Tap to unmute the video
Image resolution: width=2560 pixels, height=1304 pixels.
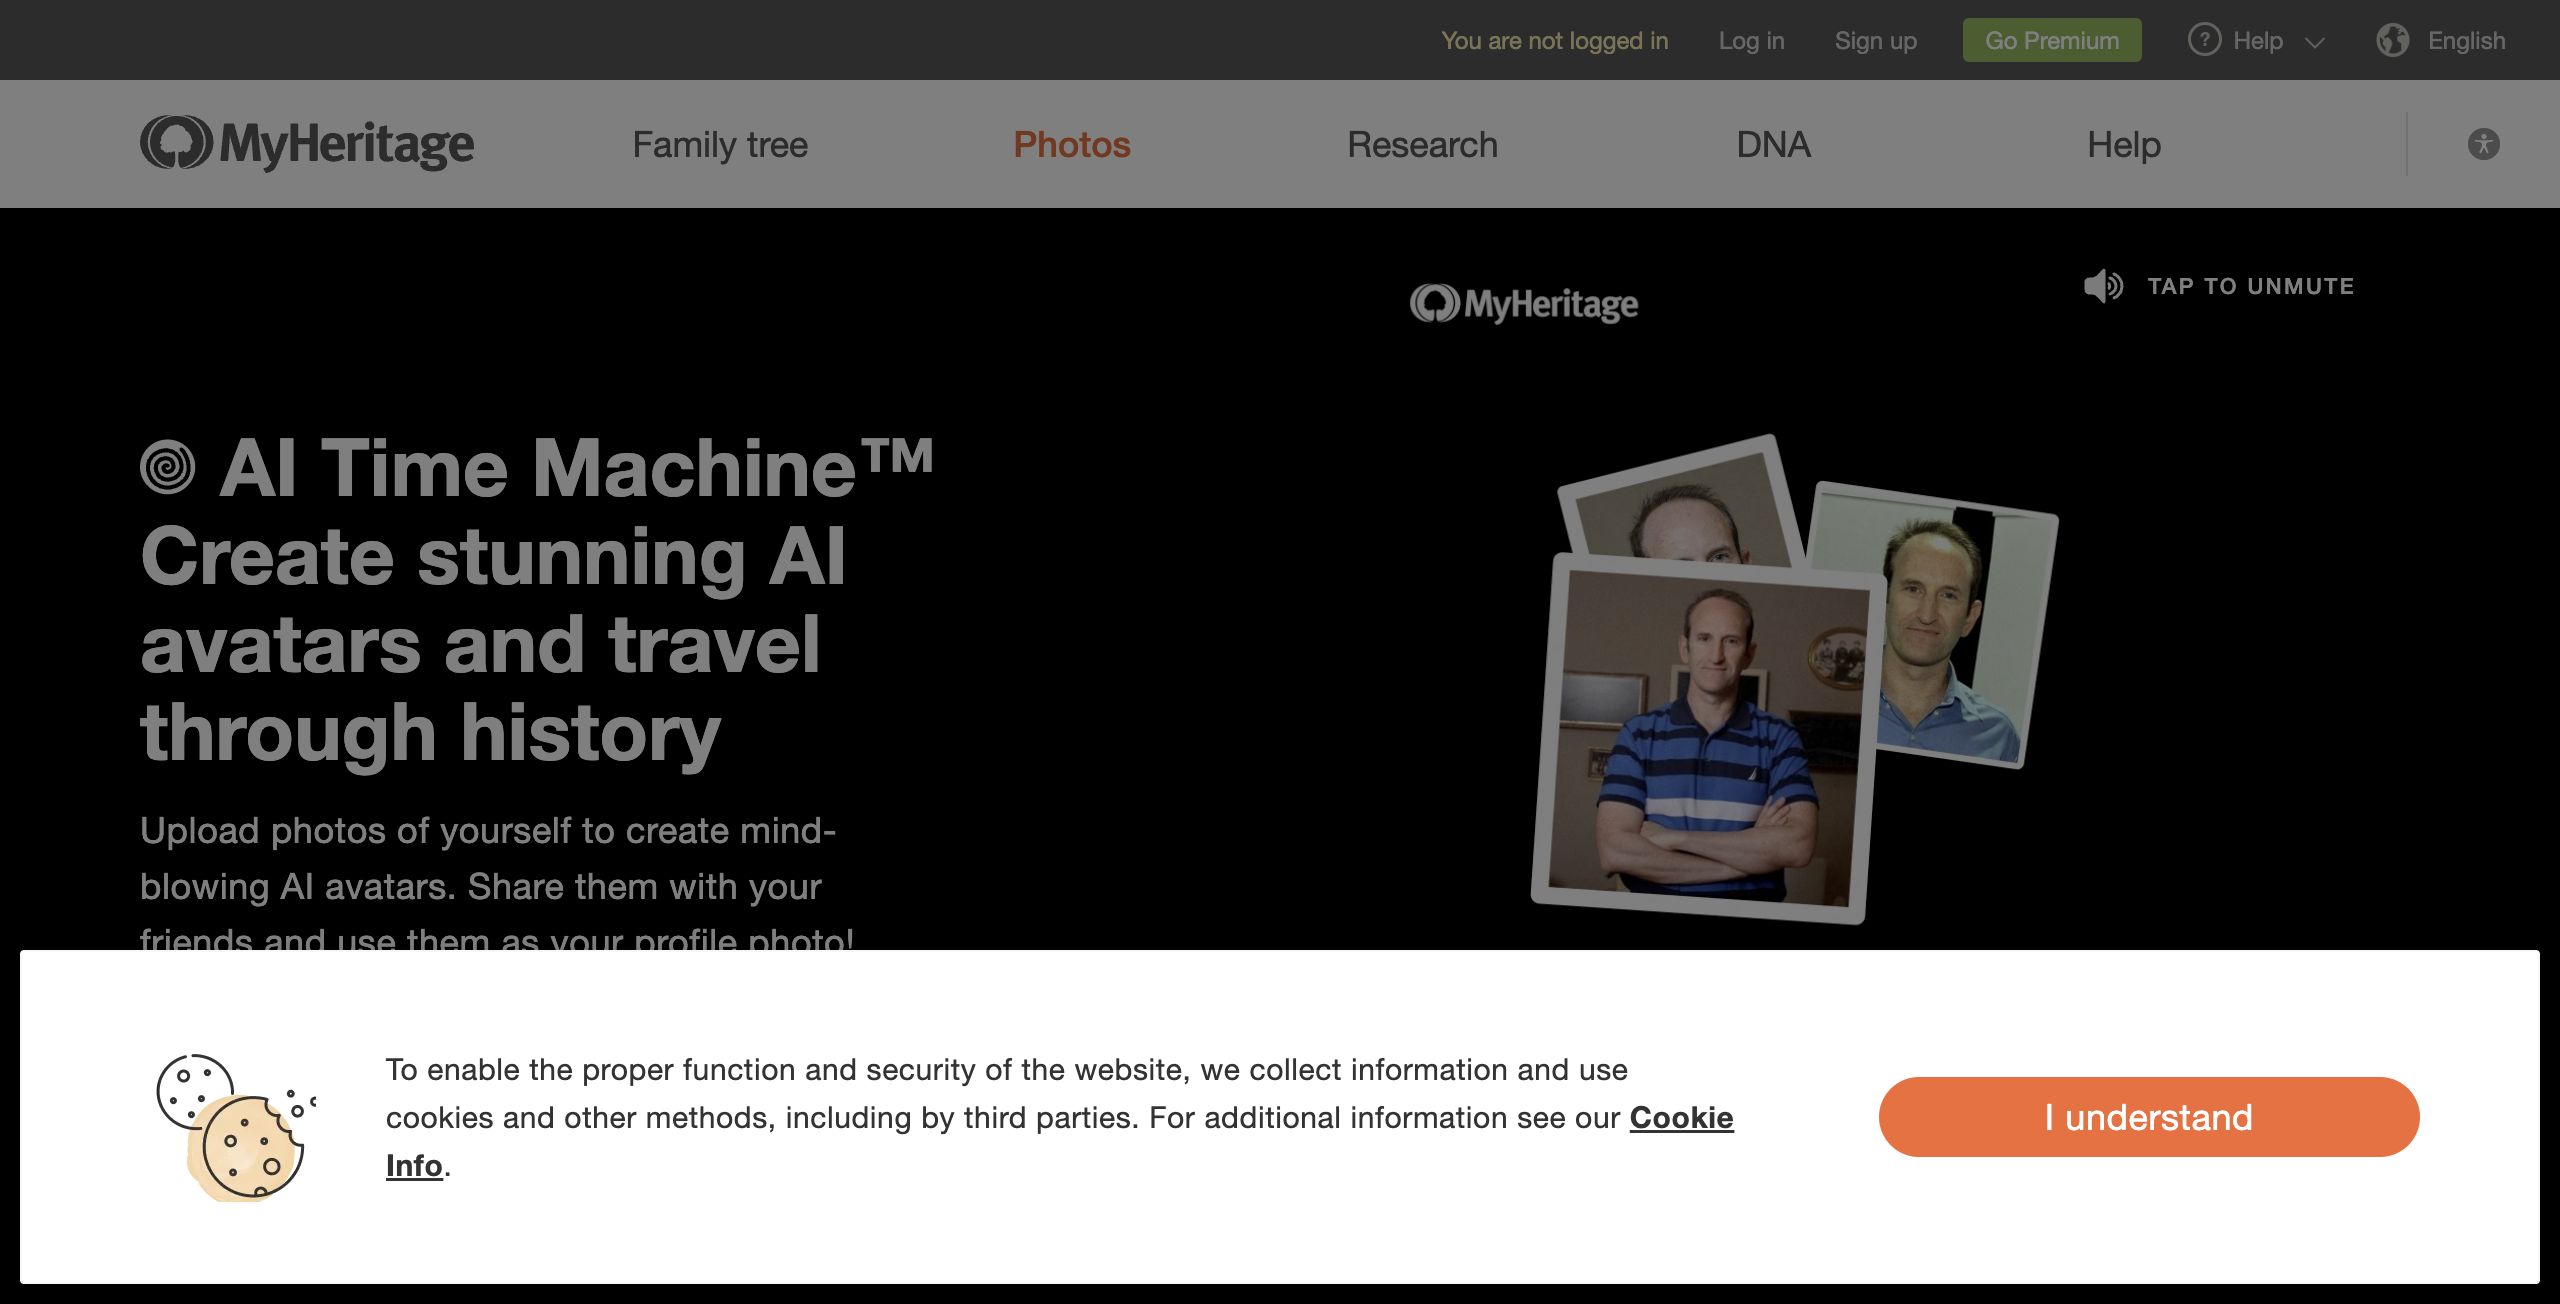tap(2250, 286)
